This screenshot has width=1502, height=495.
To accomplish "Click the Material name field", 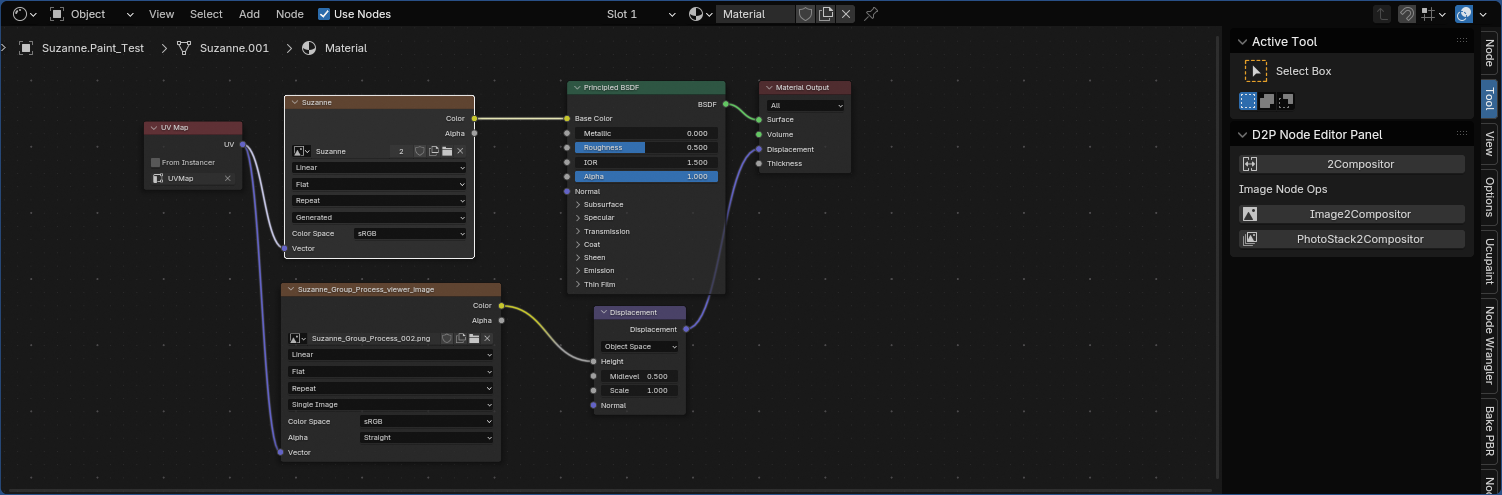I will coord(756,14).
